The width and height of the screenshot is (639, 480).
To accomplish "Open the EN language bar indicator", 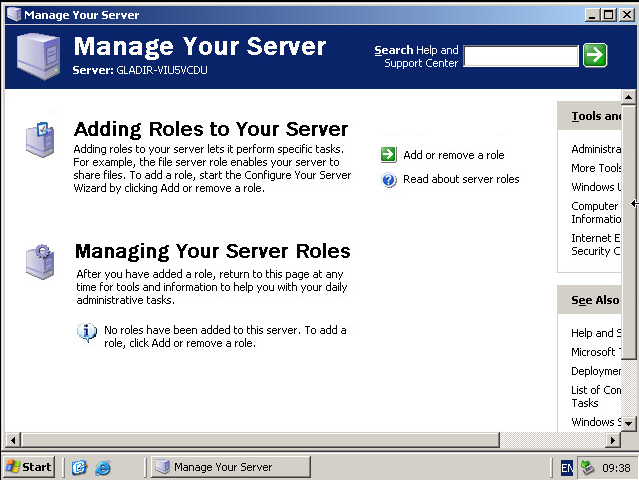I will tap(567, 467).
